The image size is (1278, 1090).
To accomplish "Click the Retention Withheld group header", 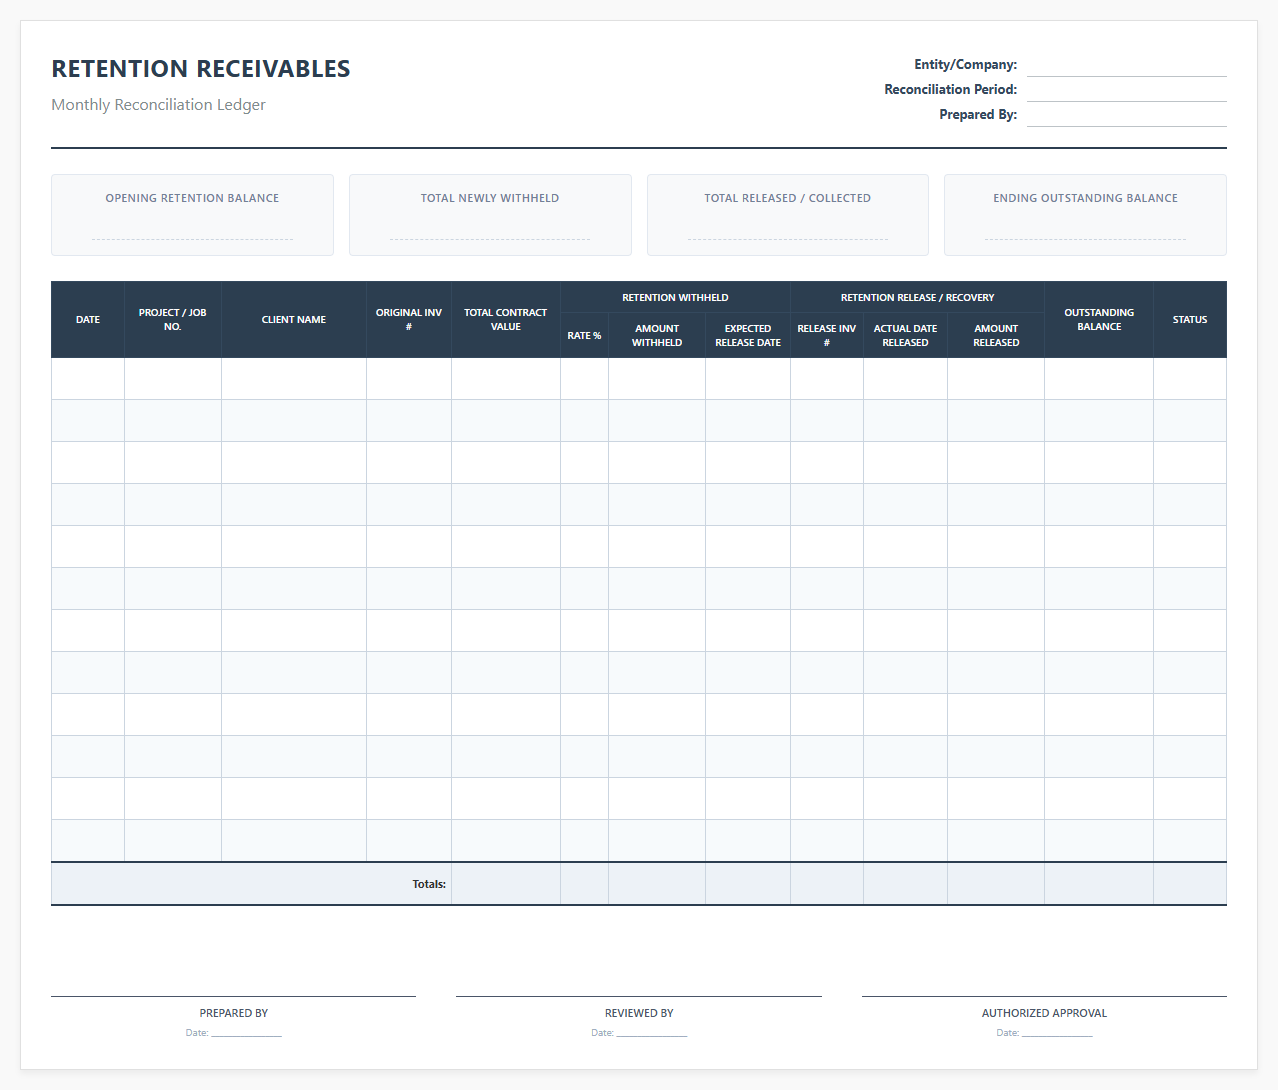I will (x=675, y=297).
